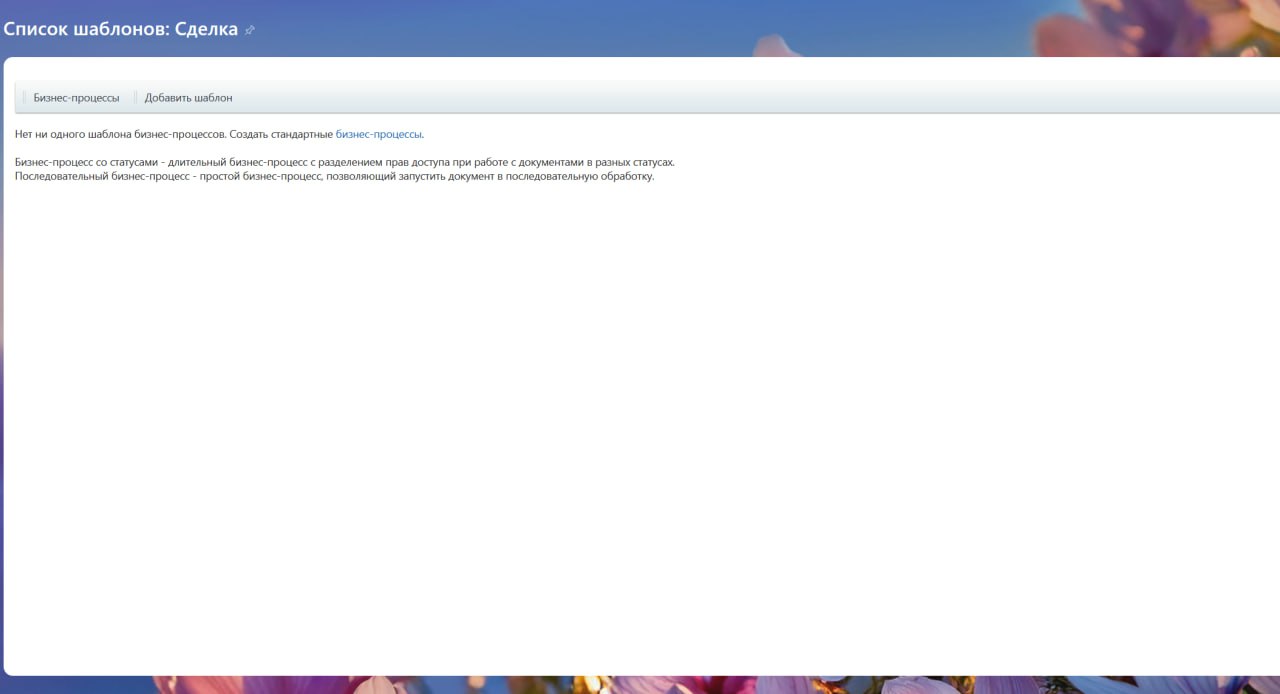This screenshot has height=694, width=1280.
Task: Click the empty toolbar area right of Добавить шаблон
Action: [750, 98]
